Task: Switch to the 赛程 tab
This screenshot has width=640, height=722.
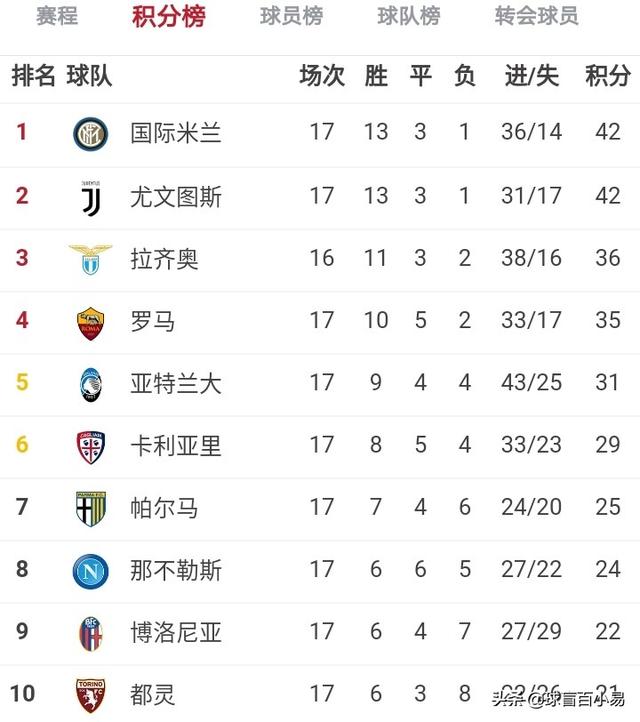Action: tap(57, 17)
